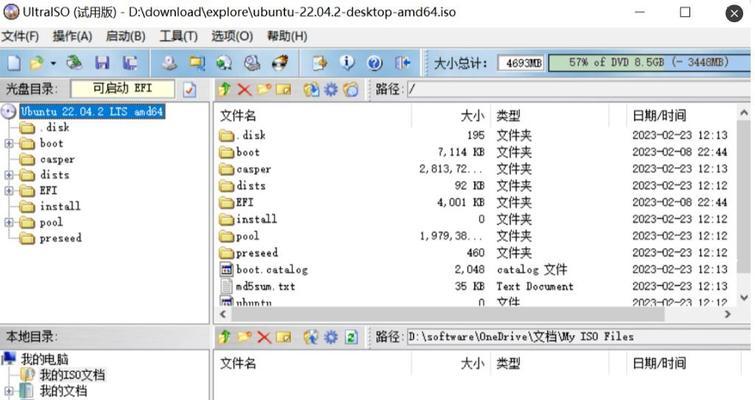Click the New image toolbar icon
This screenshot has width=755, height=400.
coord(13,63)
